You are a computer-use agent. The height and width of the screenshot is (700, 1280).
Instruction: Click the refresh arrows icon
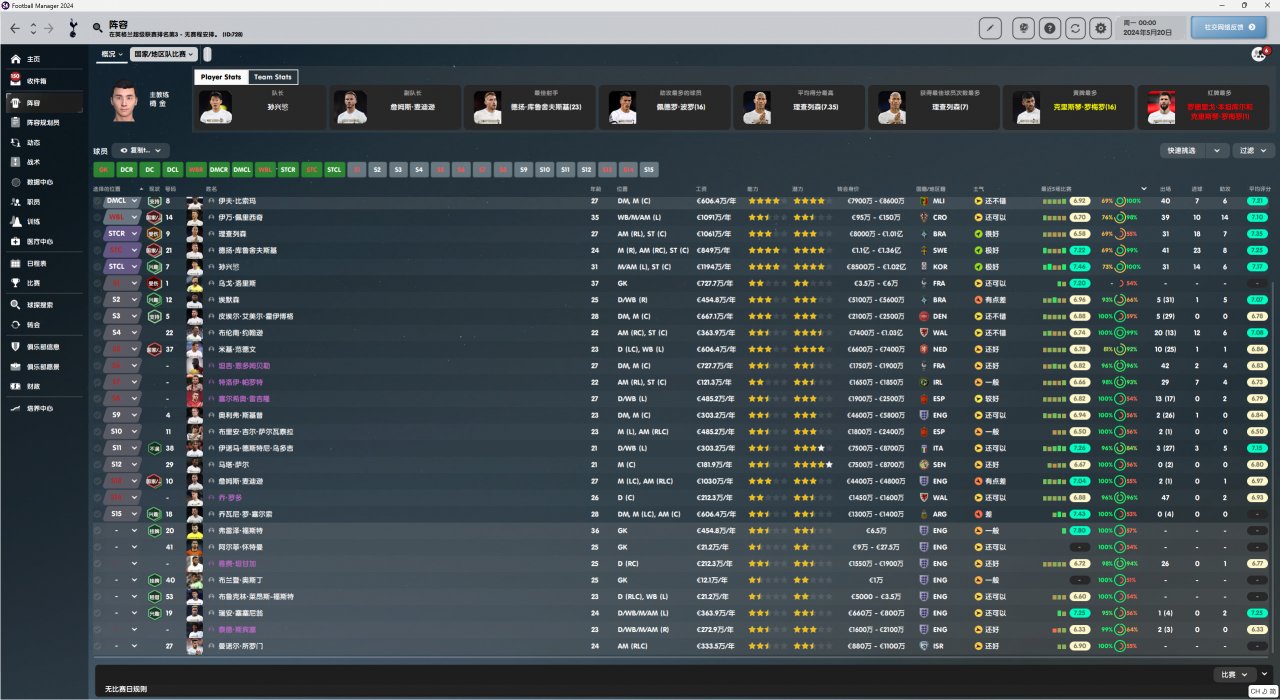[x=1076, y=28]
